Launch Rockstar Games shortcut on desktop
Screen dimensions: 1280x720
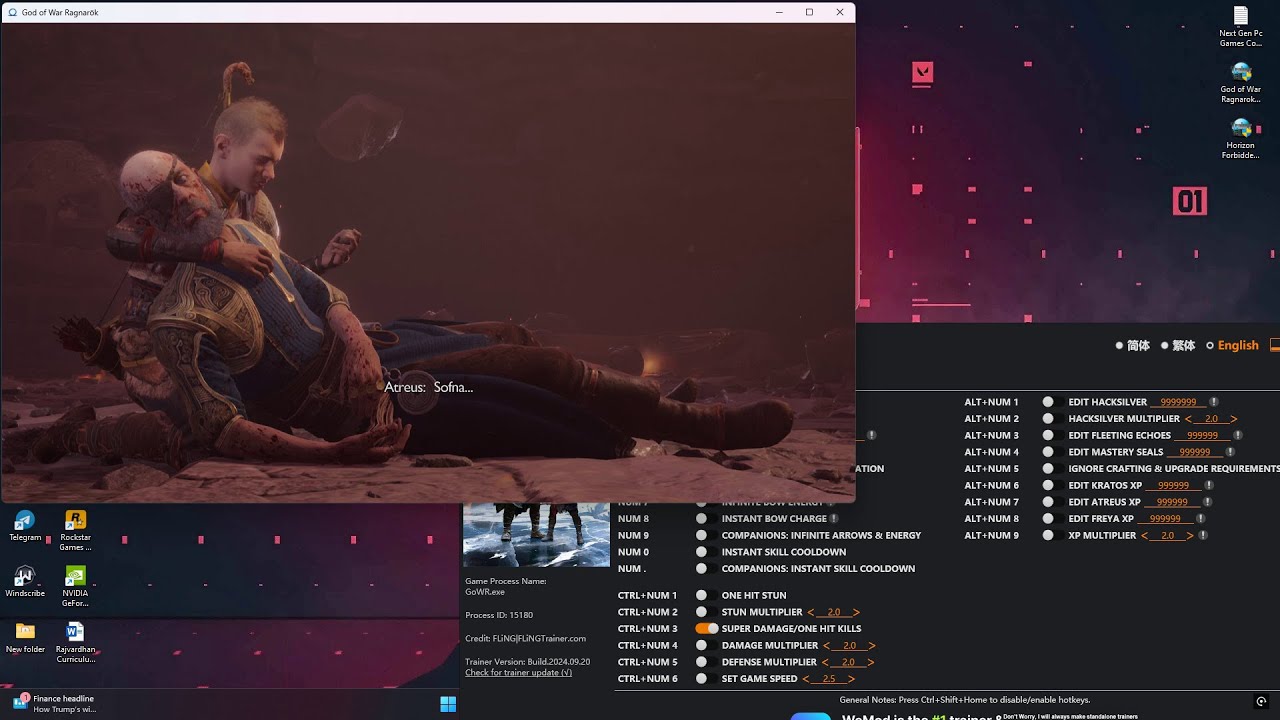click(x=75, y=530)
